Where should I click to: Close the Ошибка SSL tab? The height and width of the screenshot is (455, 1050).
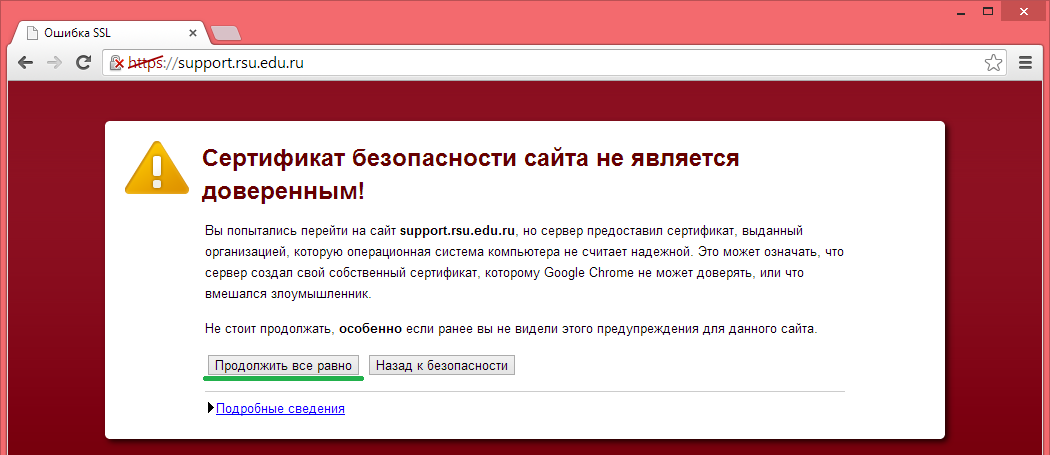click(193, 32)
